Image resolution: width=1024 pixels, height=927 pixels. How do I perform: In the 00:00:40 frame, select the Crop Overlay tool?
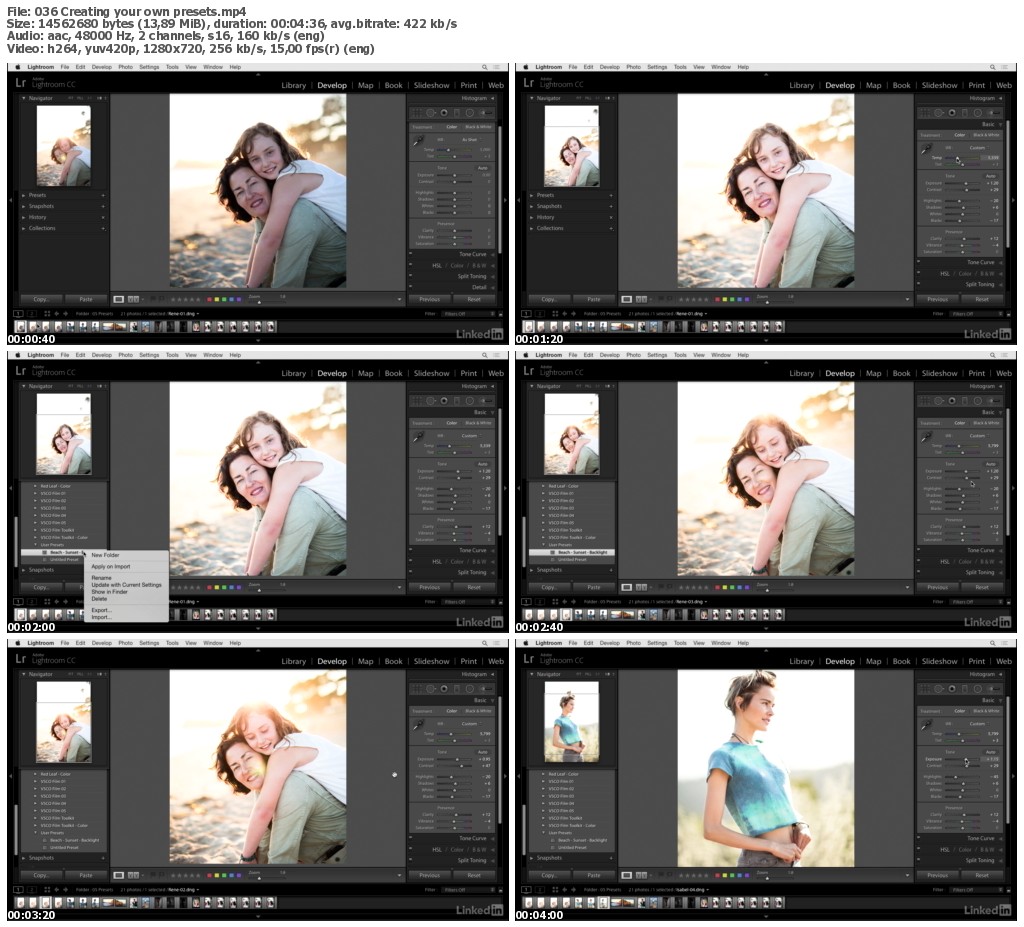417,112
